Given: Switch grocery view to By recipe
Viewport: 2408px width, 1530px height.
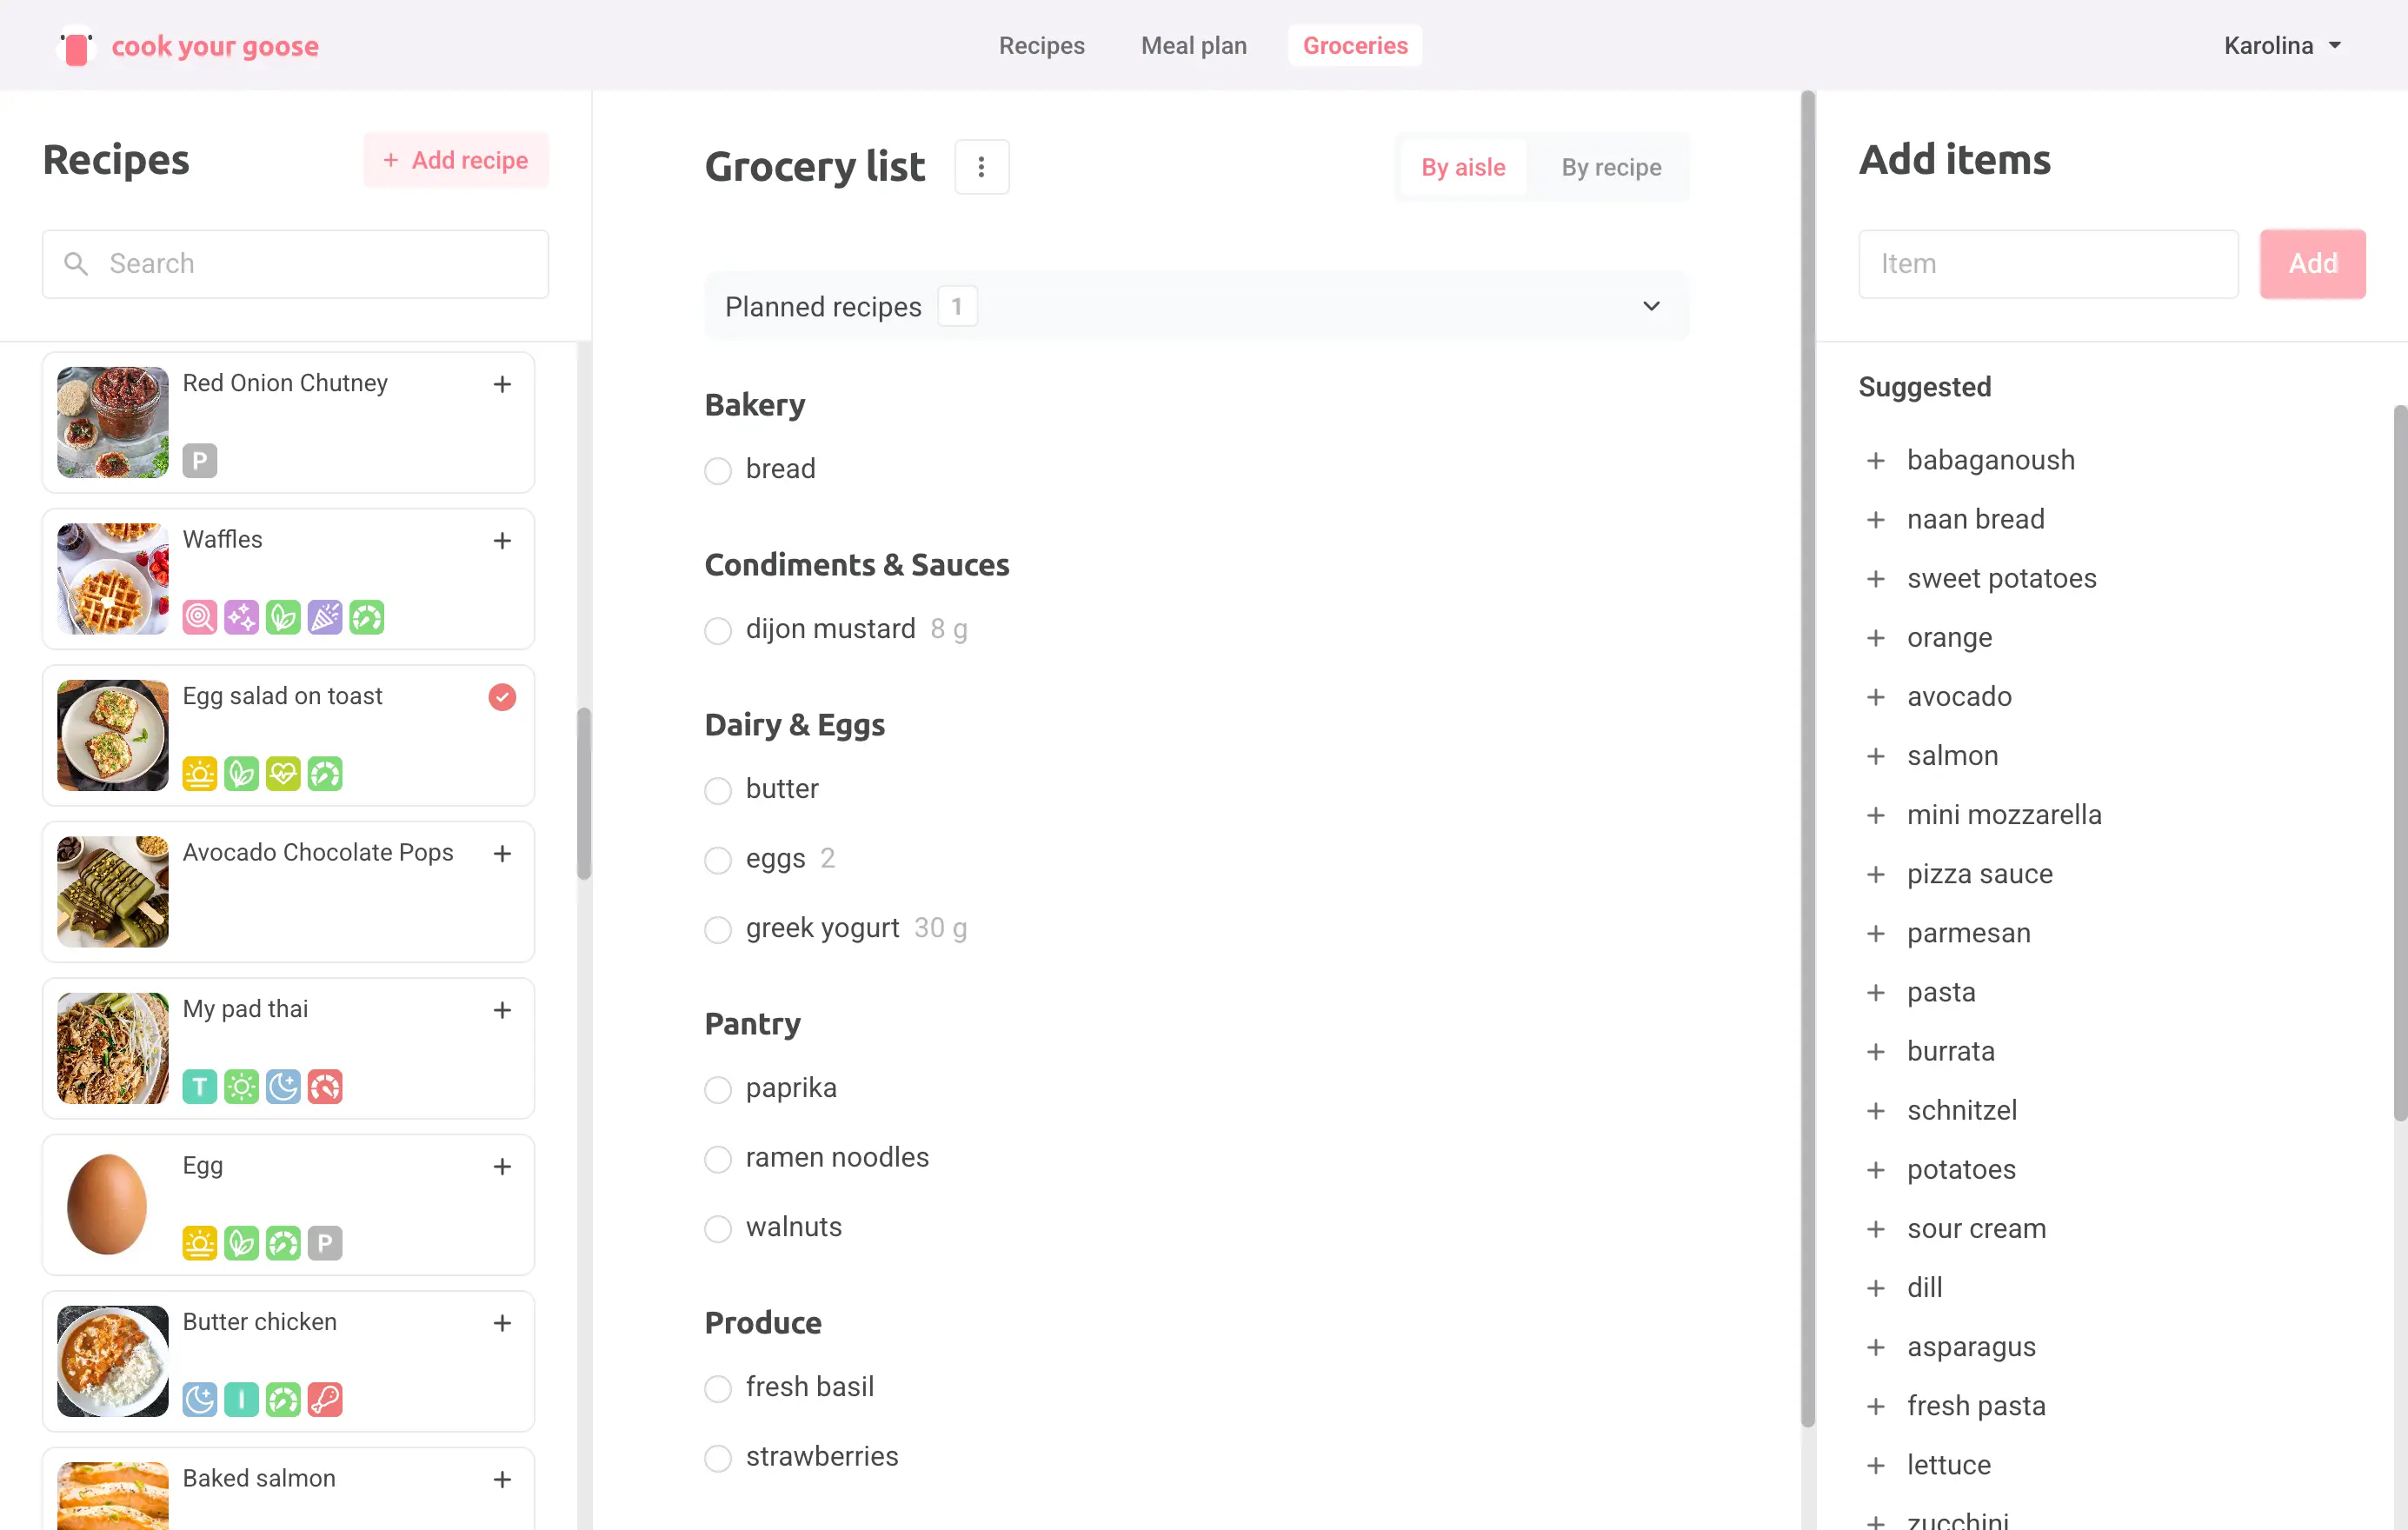Looking at the screenshot, I should [1610, 167].
